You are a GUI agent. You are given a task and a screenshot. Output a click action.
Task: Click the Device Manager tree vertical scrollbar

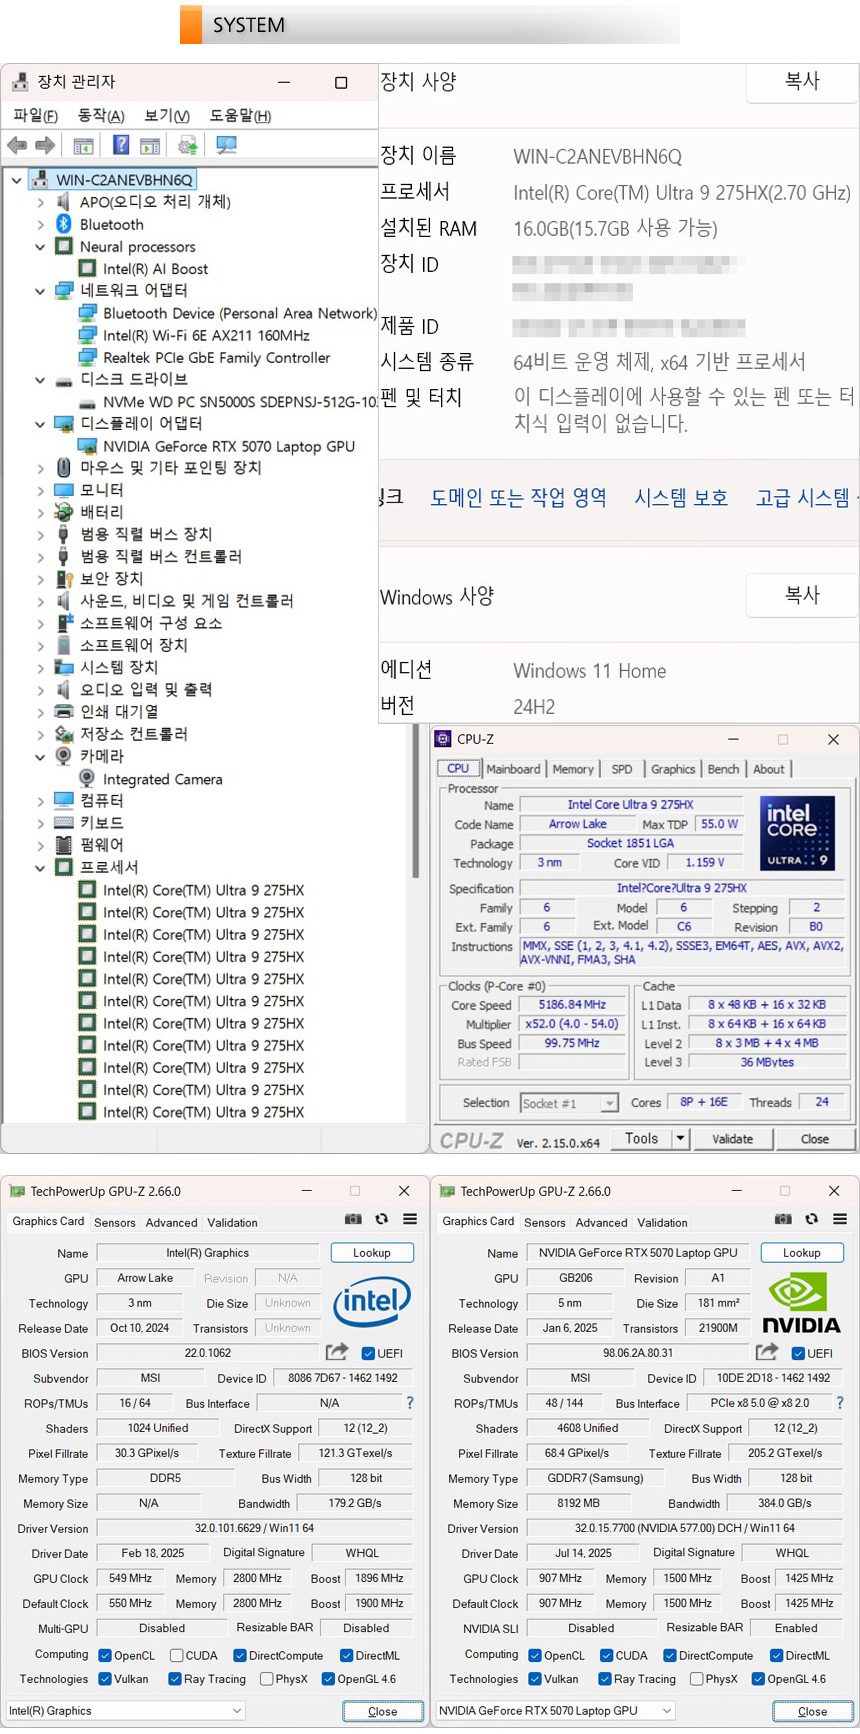[415, 800]
